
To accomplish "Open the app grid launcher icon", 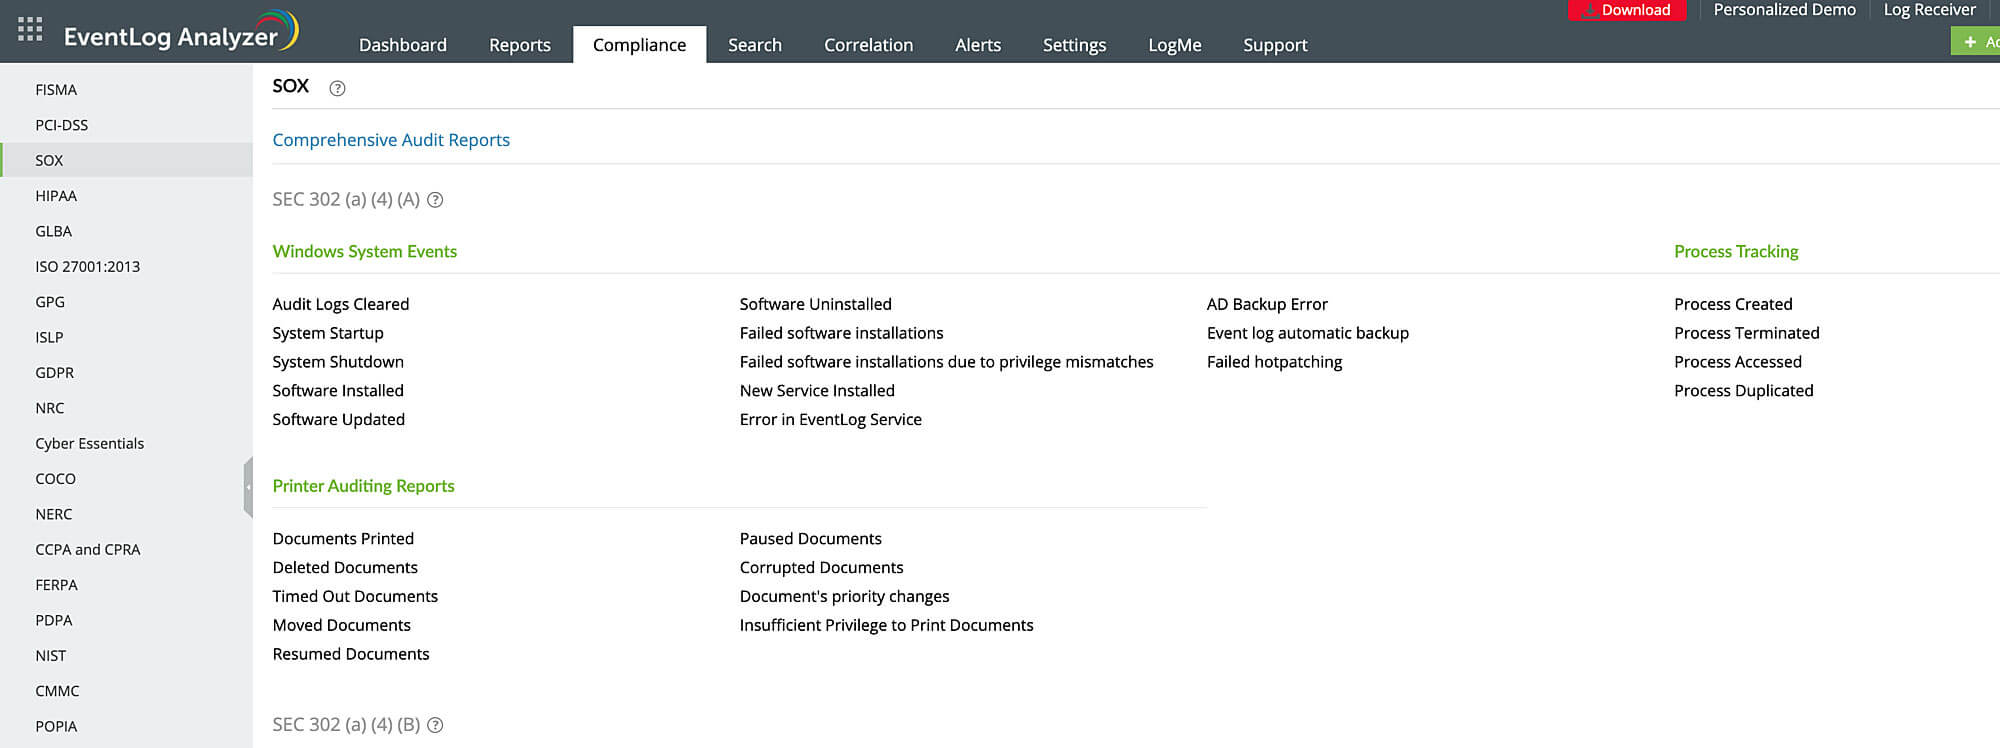I will coord(30,29).
